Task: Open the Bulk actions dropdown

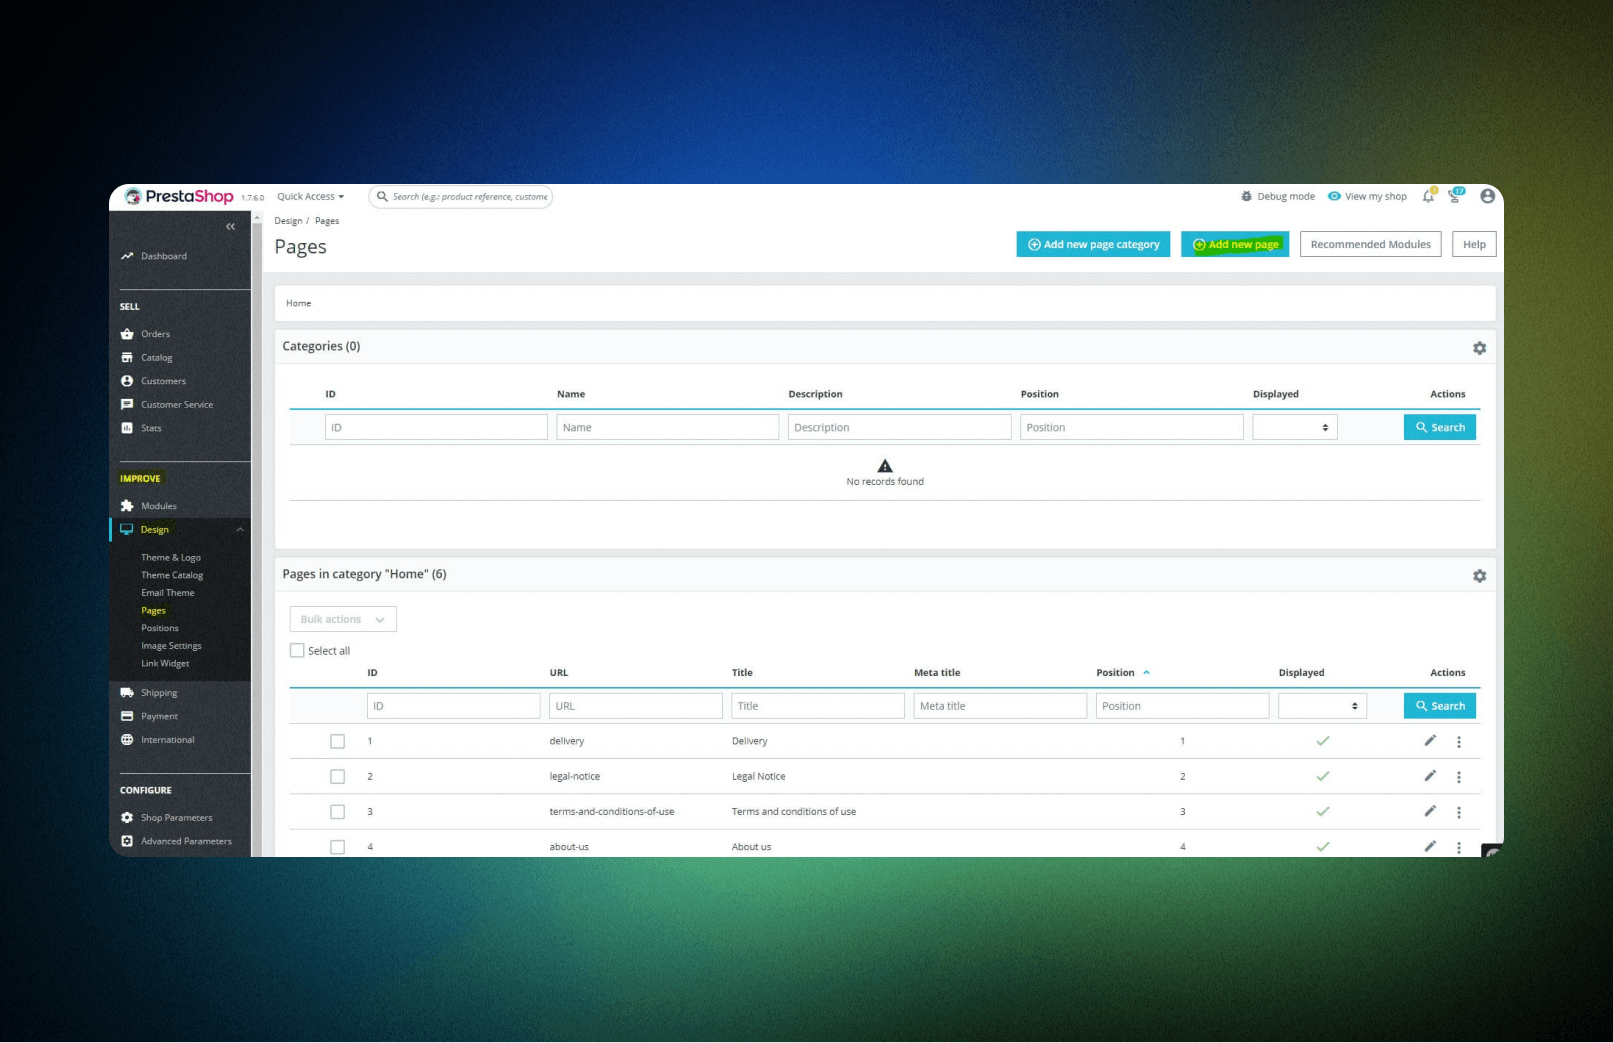Action: [343, 619]
